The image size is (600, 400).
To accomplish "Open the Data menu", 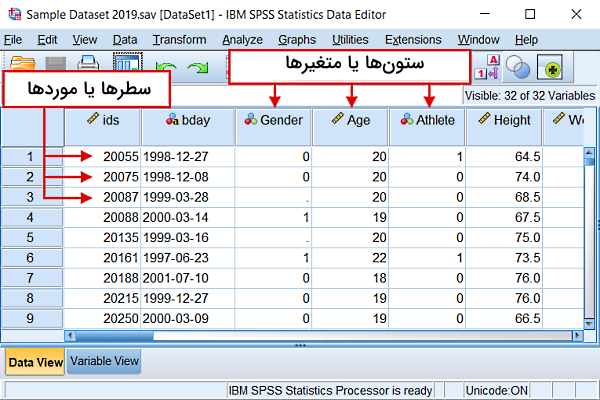I will 125,40.
